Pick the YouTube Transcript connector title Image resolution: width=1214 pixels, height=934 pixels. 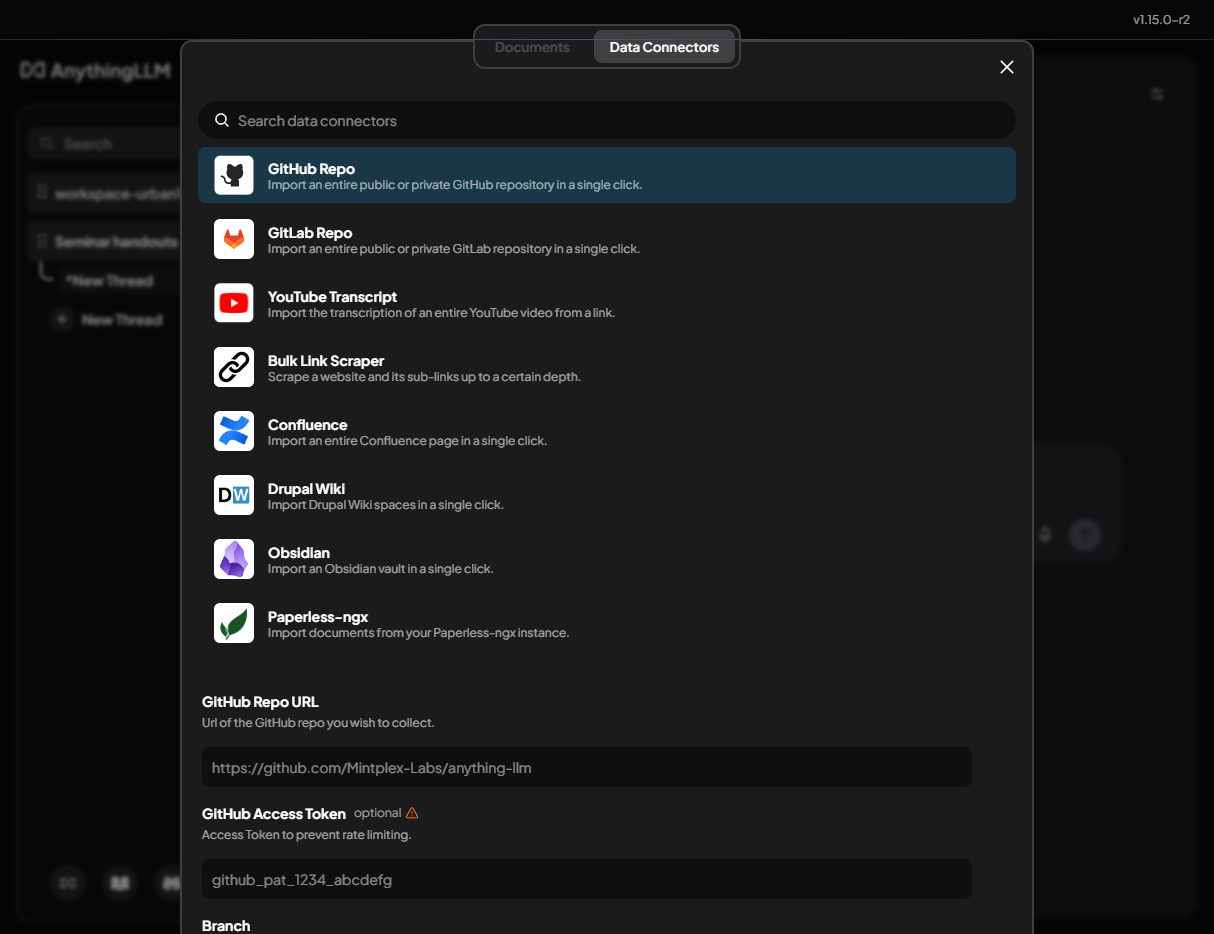pyautogui.click(x=332, y=297)
